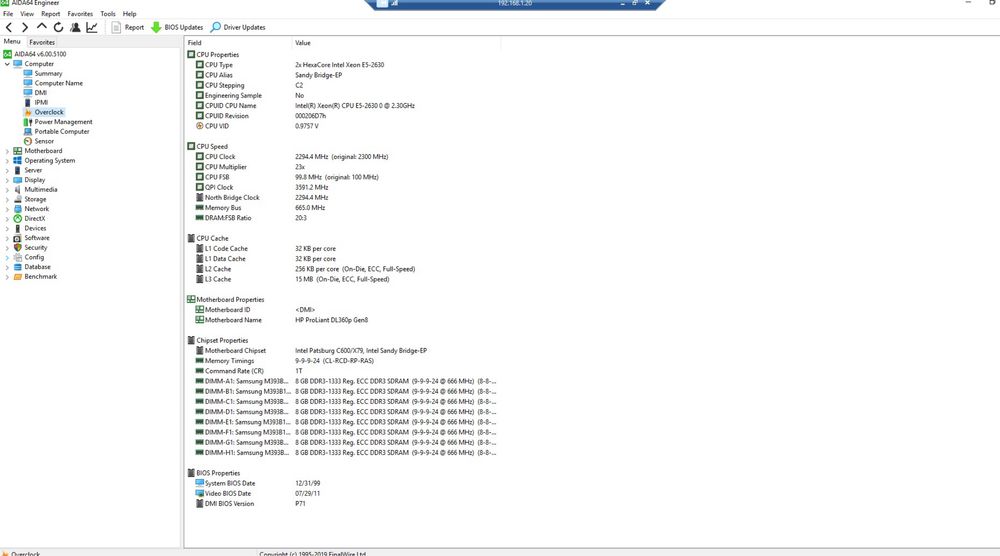Select the CPU Clock row
Image resolution: width=1000 pixels, height=556 pixels.
(x=343, y=157)
